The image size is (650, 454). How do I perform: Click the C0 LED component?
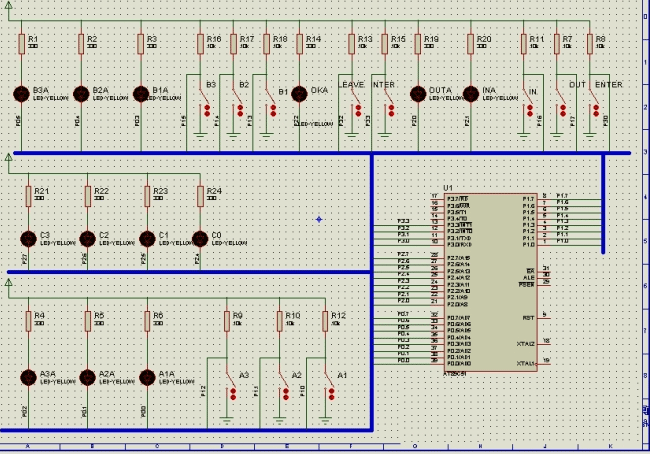point(200,240)
